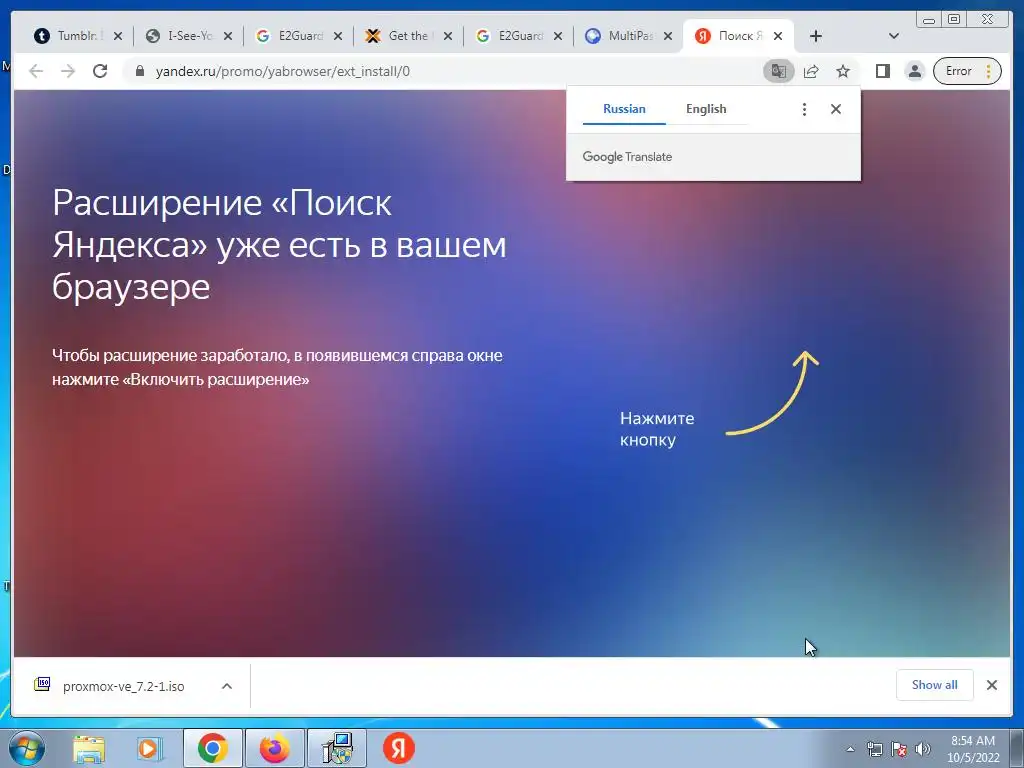Image resolution: width=1024 pixels, height=768 pixels.
Task: Switch to the MultiPass tab
Action: pos(620,36)
